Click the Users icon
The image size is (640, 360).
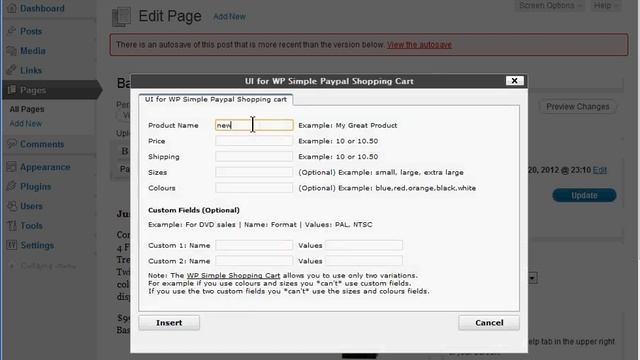point(12,206)
